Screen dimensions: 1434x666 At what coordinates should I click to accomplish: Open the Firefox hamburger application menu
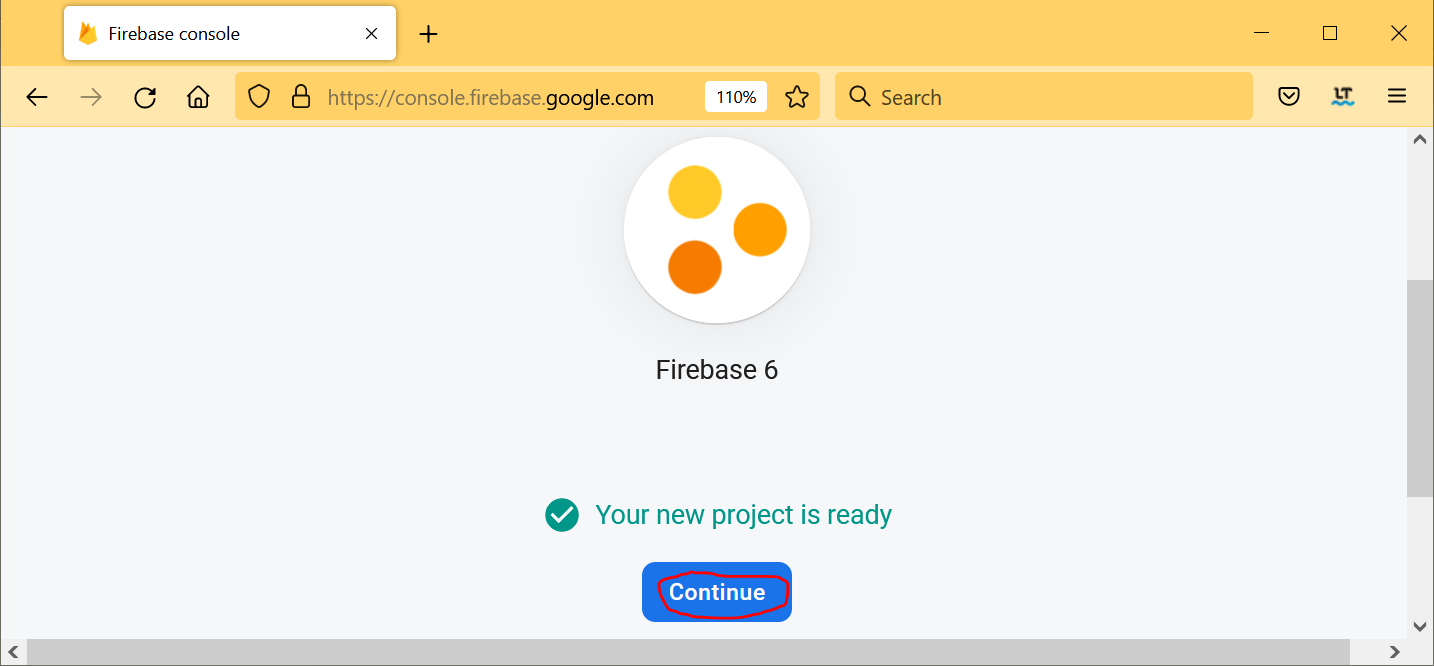[1397, 97]
